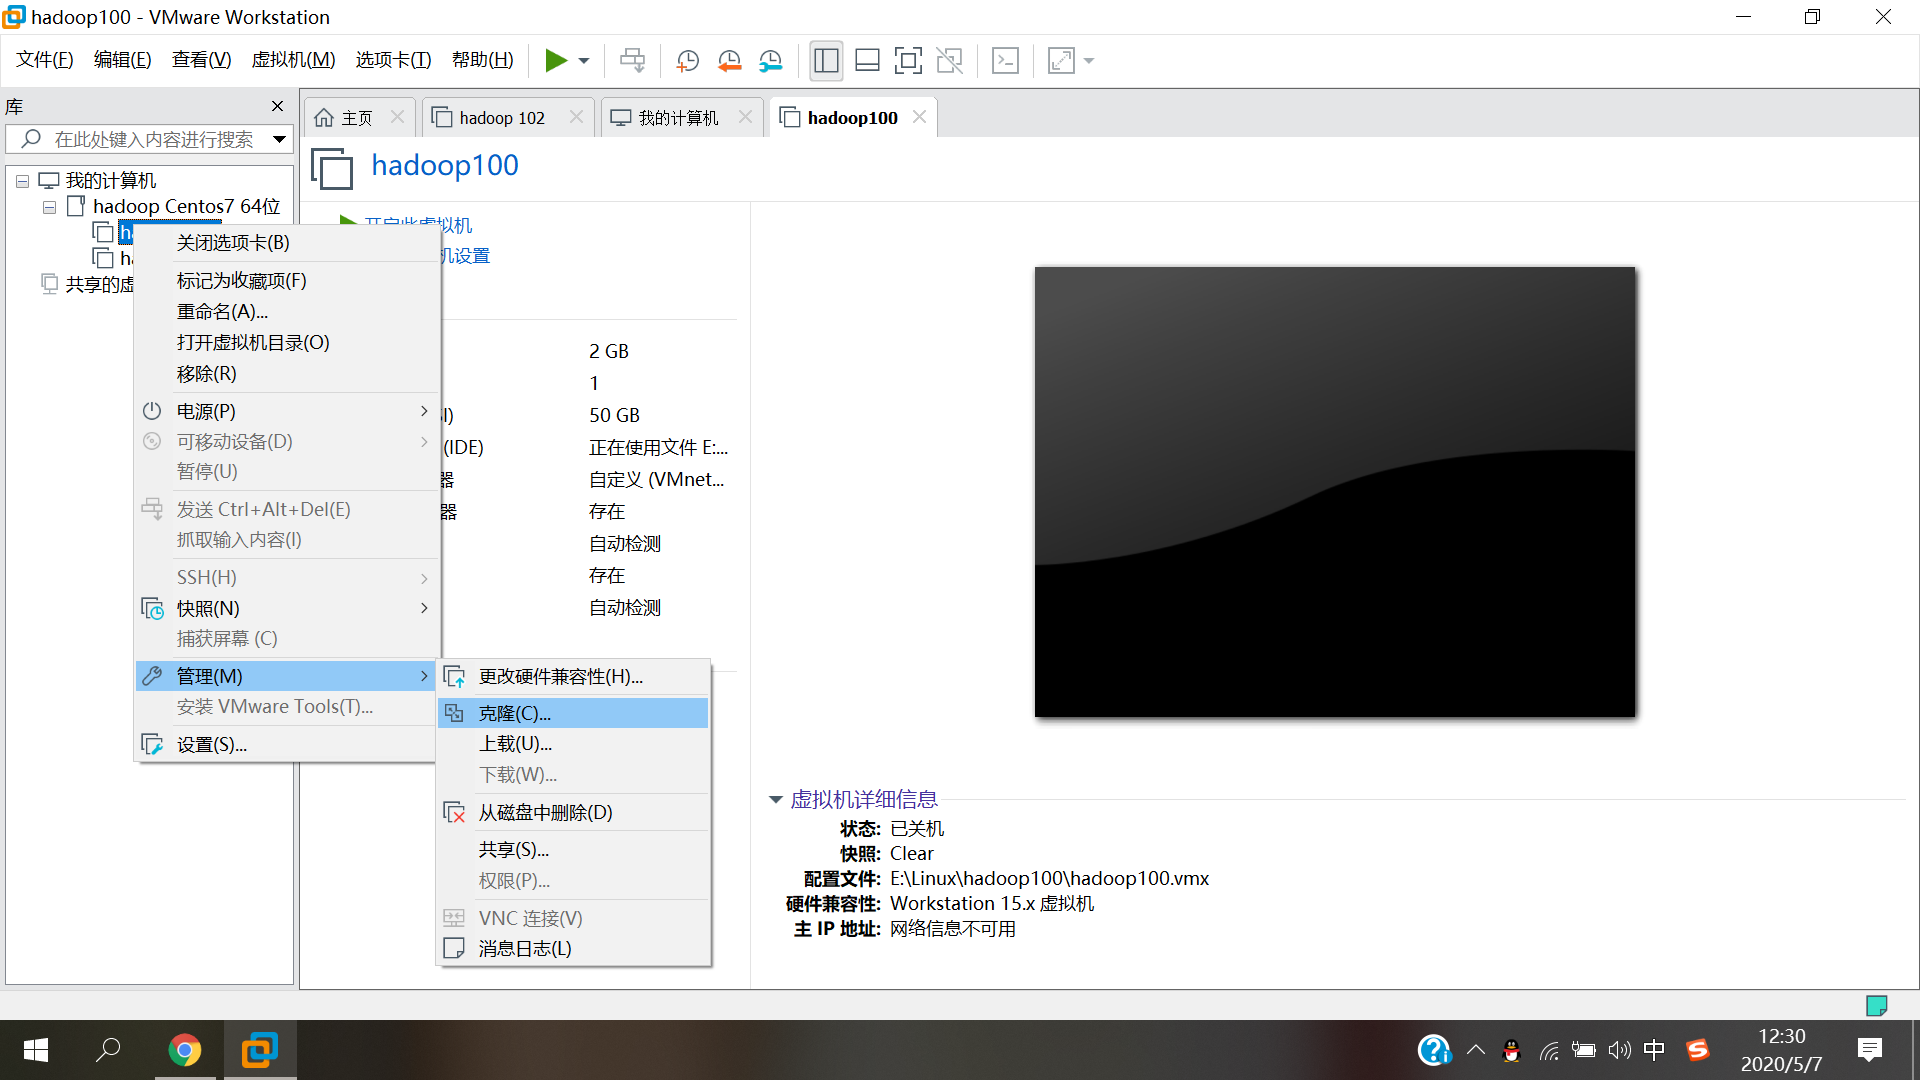Viewport: 1920px width, 1080px height.
Task: Open the snapshot manager toolbar icon
Action: pyautogui.click(x=771, y=61)
